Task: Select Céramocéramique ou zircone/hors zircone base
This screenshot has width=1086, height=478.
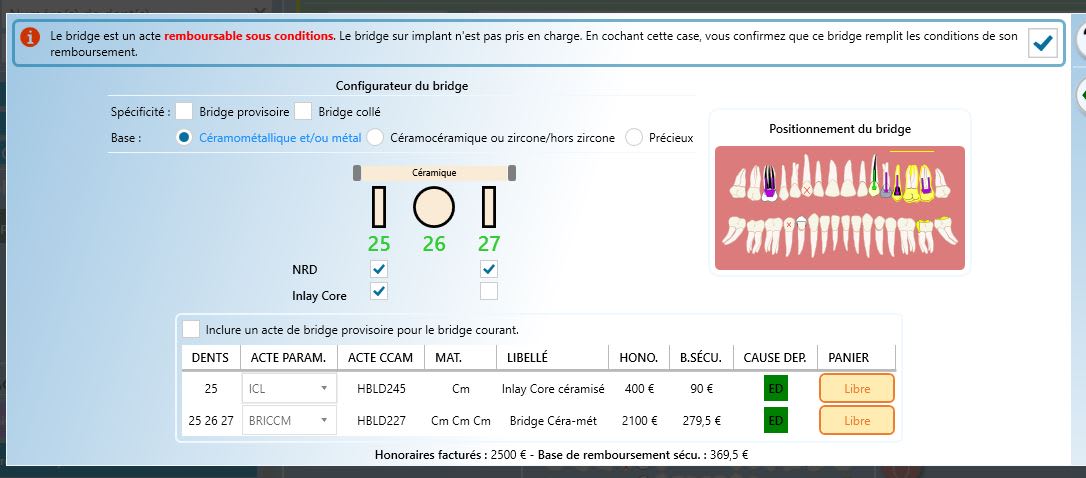Action: coord(376,138)
